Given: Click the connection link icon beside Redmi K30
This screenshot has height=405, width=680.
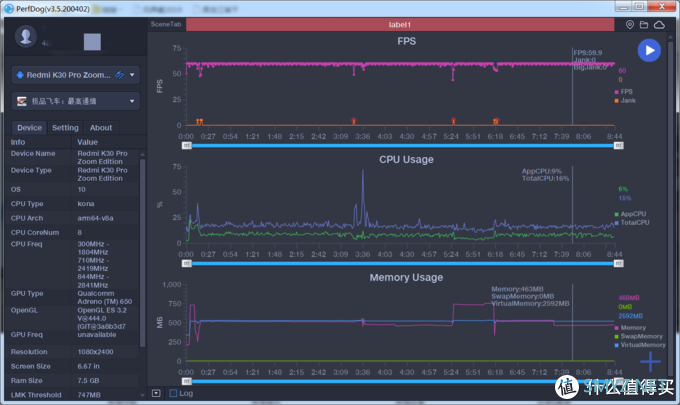Looking at the screenshot, I should pos(119,75).
